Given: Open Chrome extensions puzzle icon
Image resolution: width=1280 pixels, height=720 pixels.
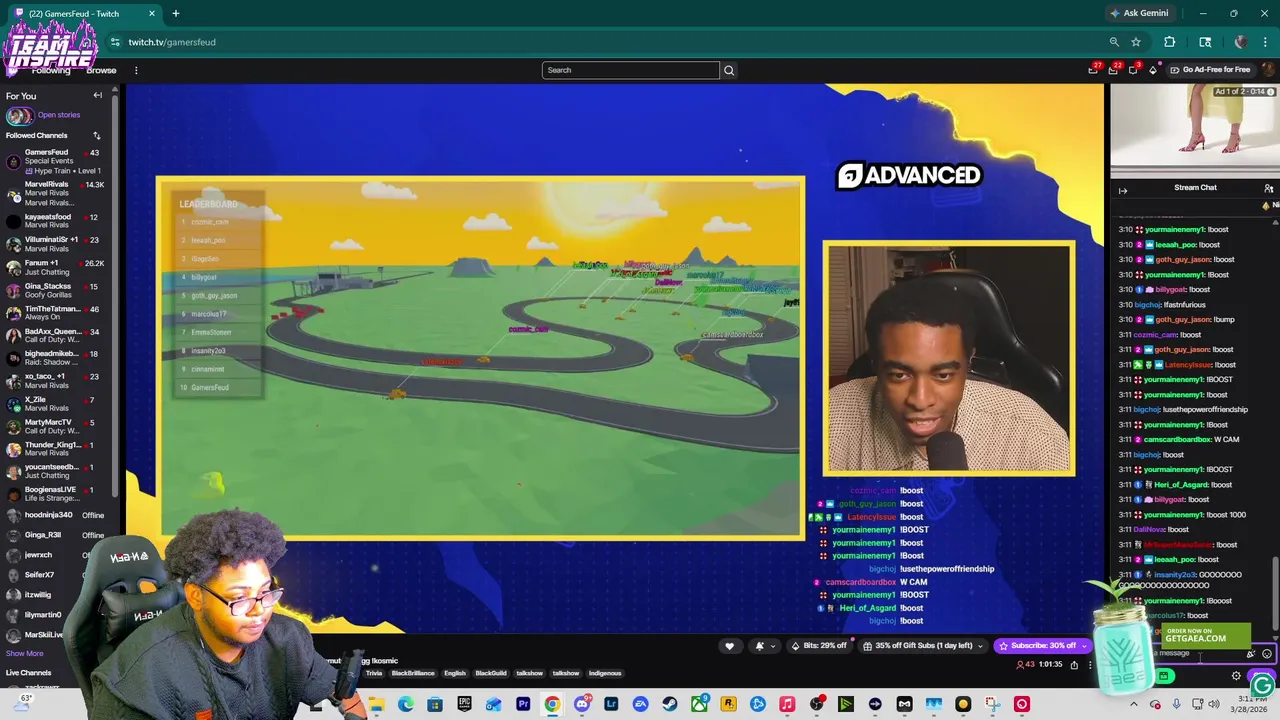Looking at the screenshot, I should point(1169,42).
